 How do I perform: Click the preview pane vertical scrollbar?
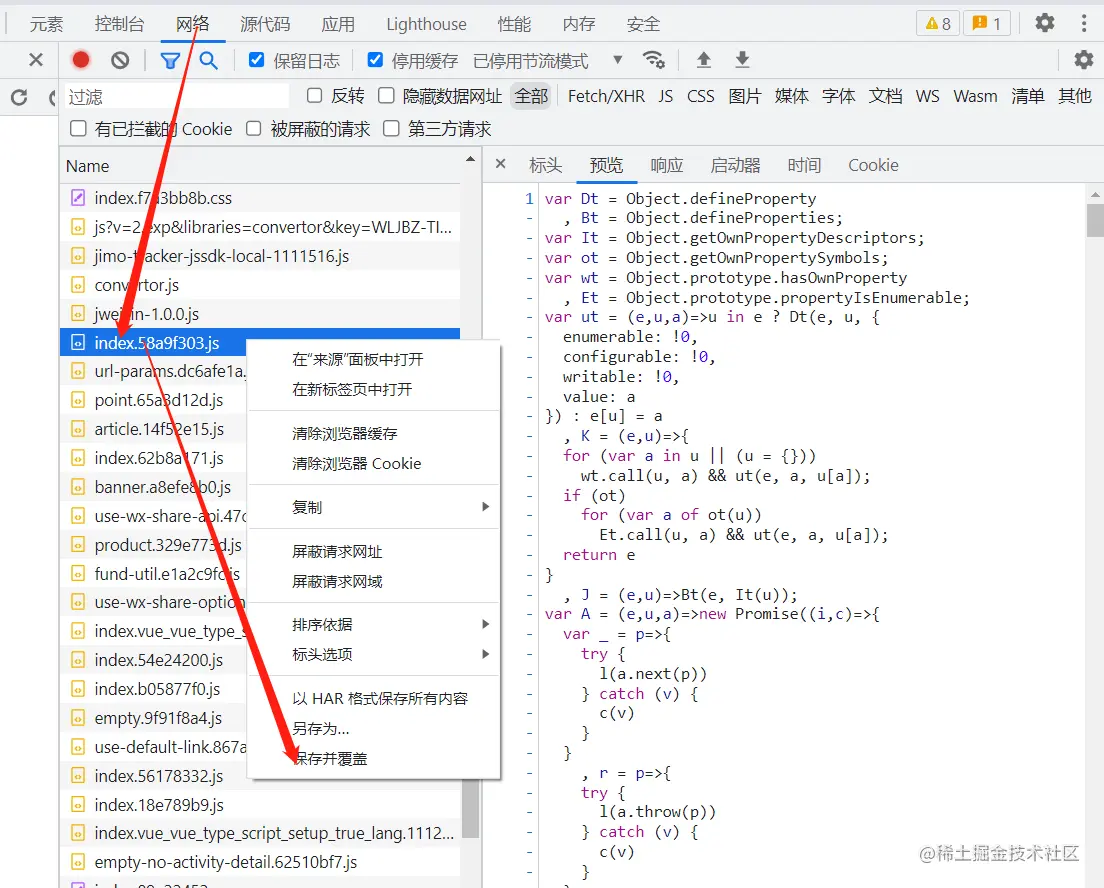[1095, 220]
